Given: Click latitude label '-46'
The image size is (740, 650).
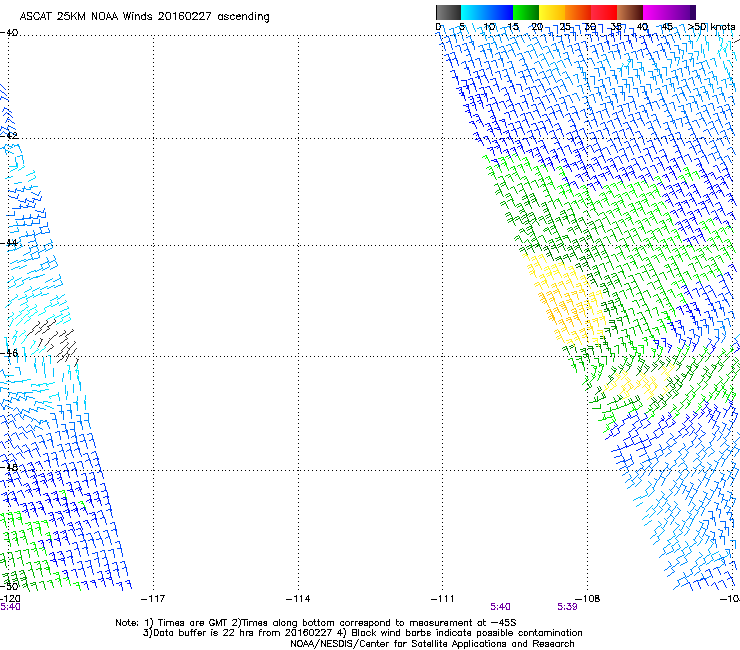Looking at the screenshot, I should point(9,353).
